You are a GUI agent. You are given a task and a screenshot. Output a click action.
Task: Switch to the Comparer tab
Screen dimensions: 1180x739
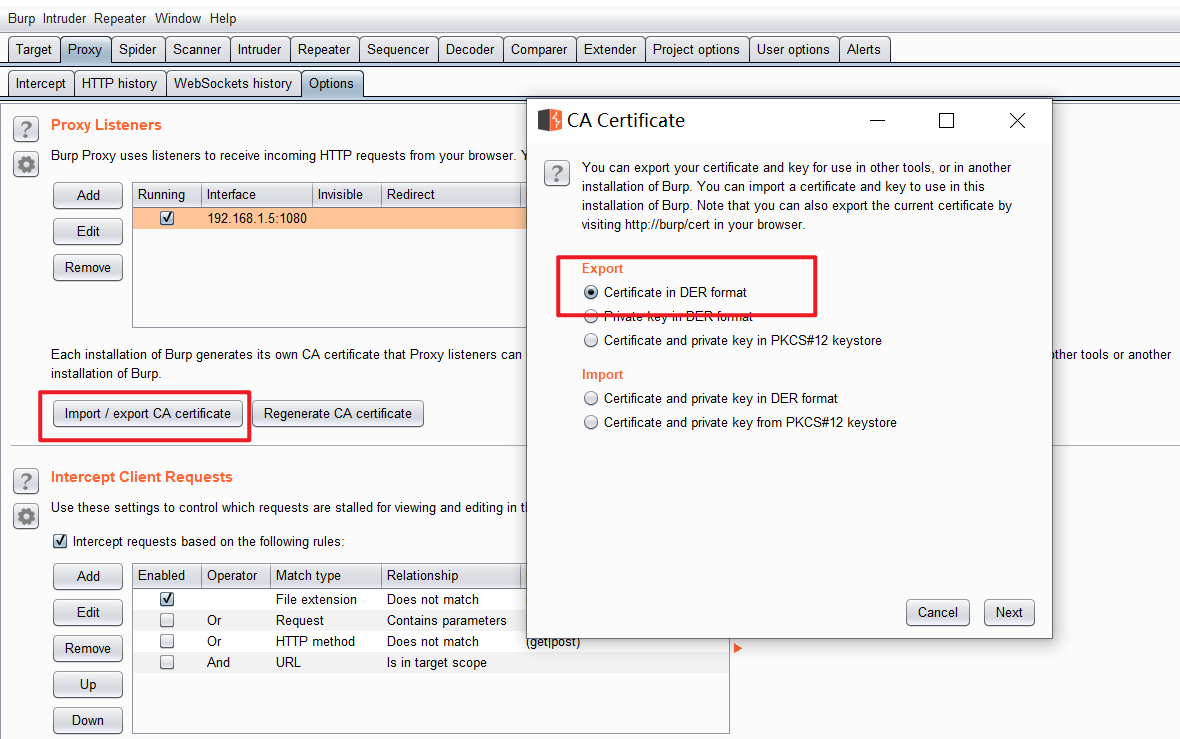tap(539, 50)
